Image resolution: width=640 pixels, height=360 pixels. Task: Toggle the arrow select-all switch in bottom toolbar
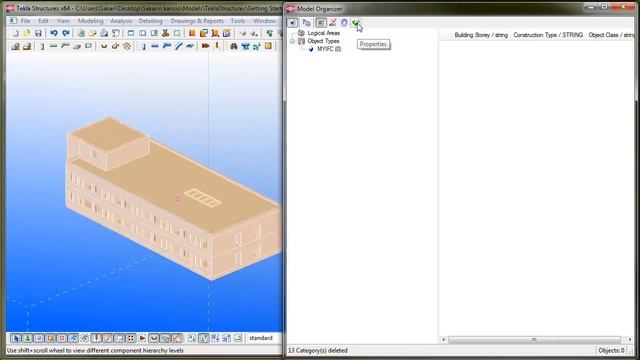point(16,338)
